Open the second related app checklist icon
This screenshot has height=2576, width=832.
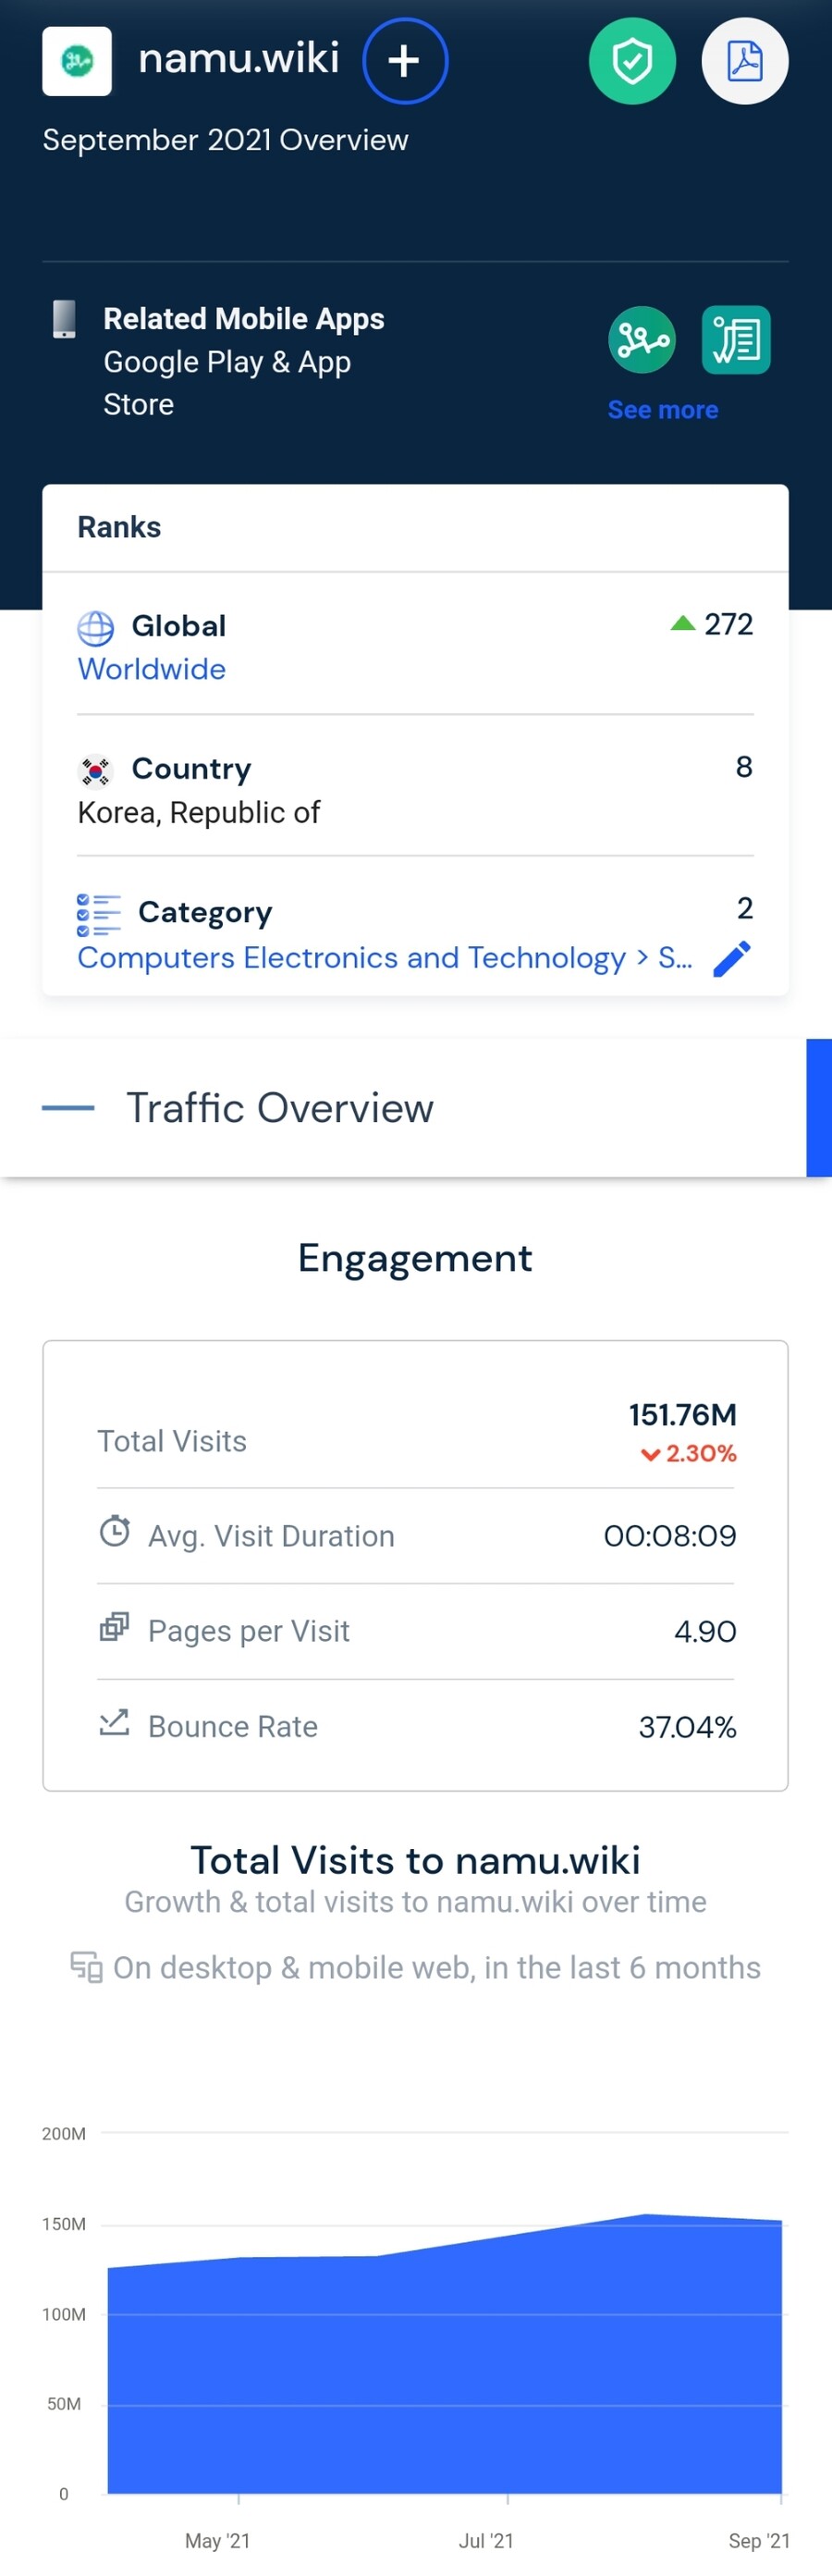[x=736, y=340]
